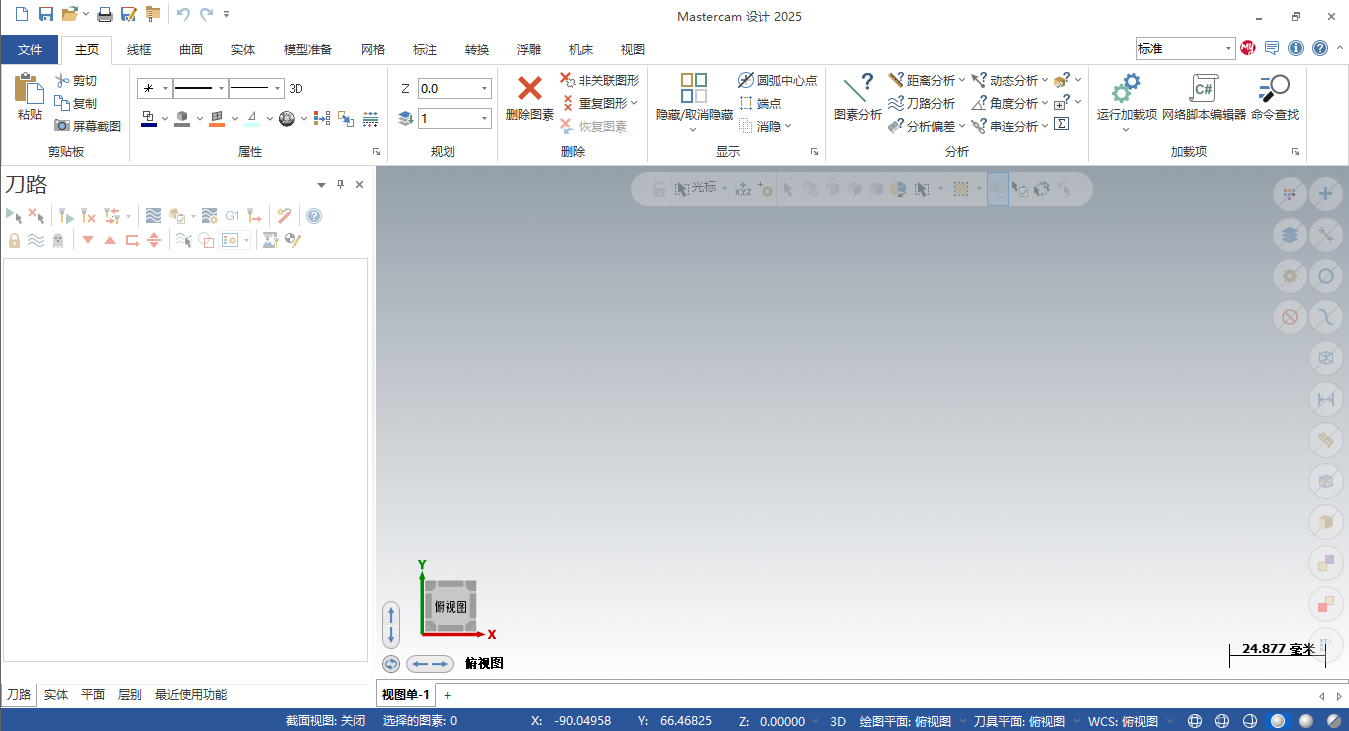Click the 剪切 (Cut) scissors icon

(x=62, y=81)
